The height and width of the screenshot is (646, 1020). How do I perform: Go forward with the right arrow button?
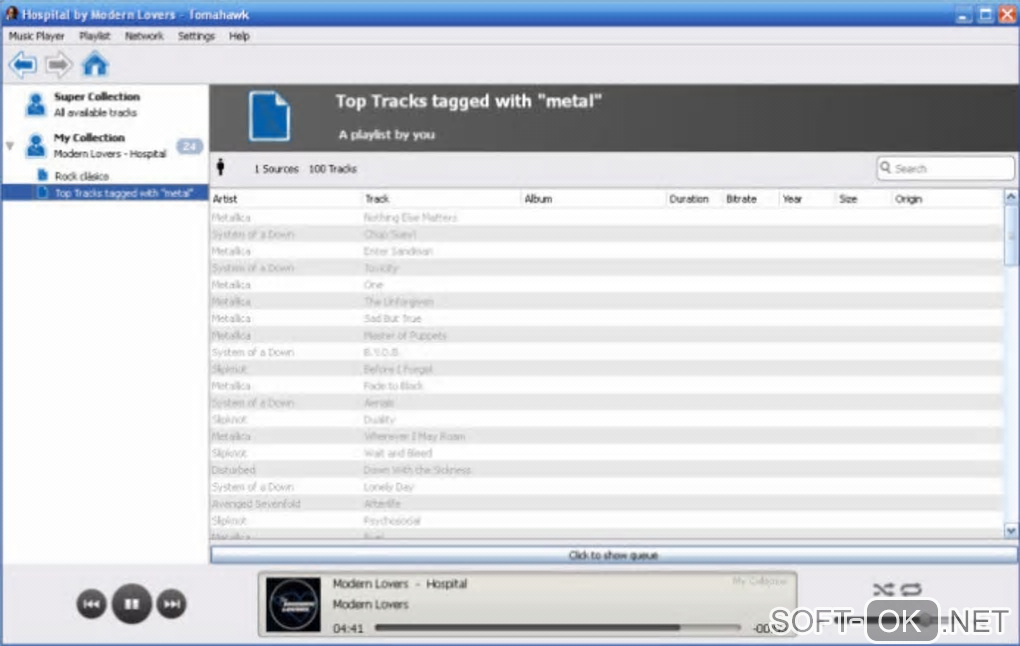(59, 64)
